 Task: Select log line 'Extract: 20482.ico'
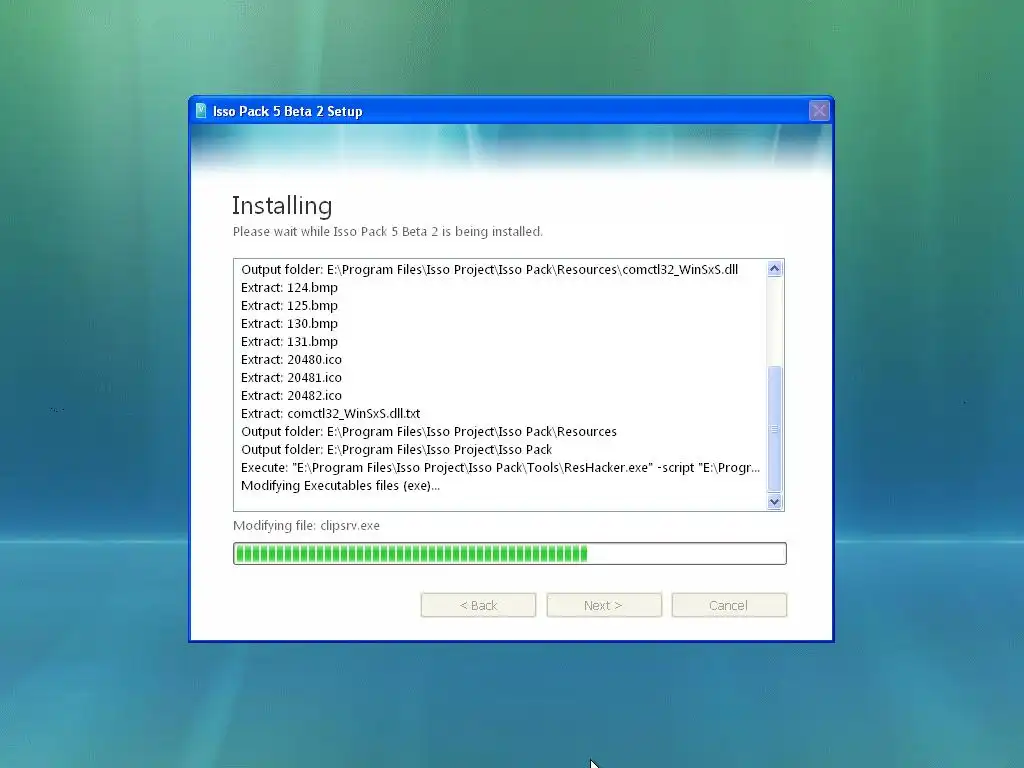tap(291, 395)
